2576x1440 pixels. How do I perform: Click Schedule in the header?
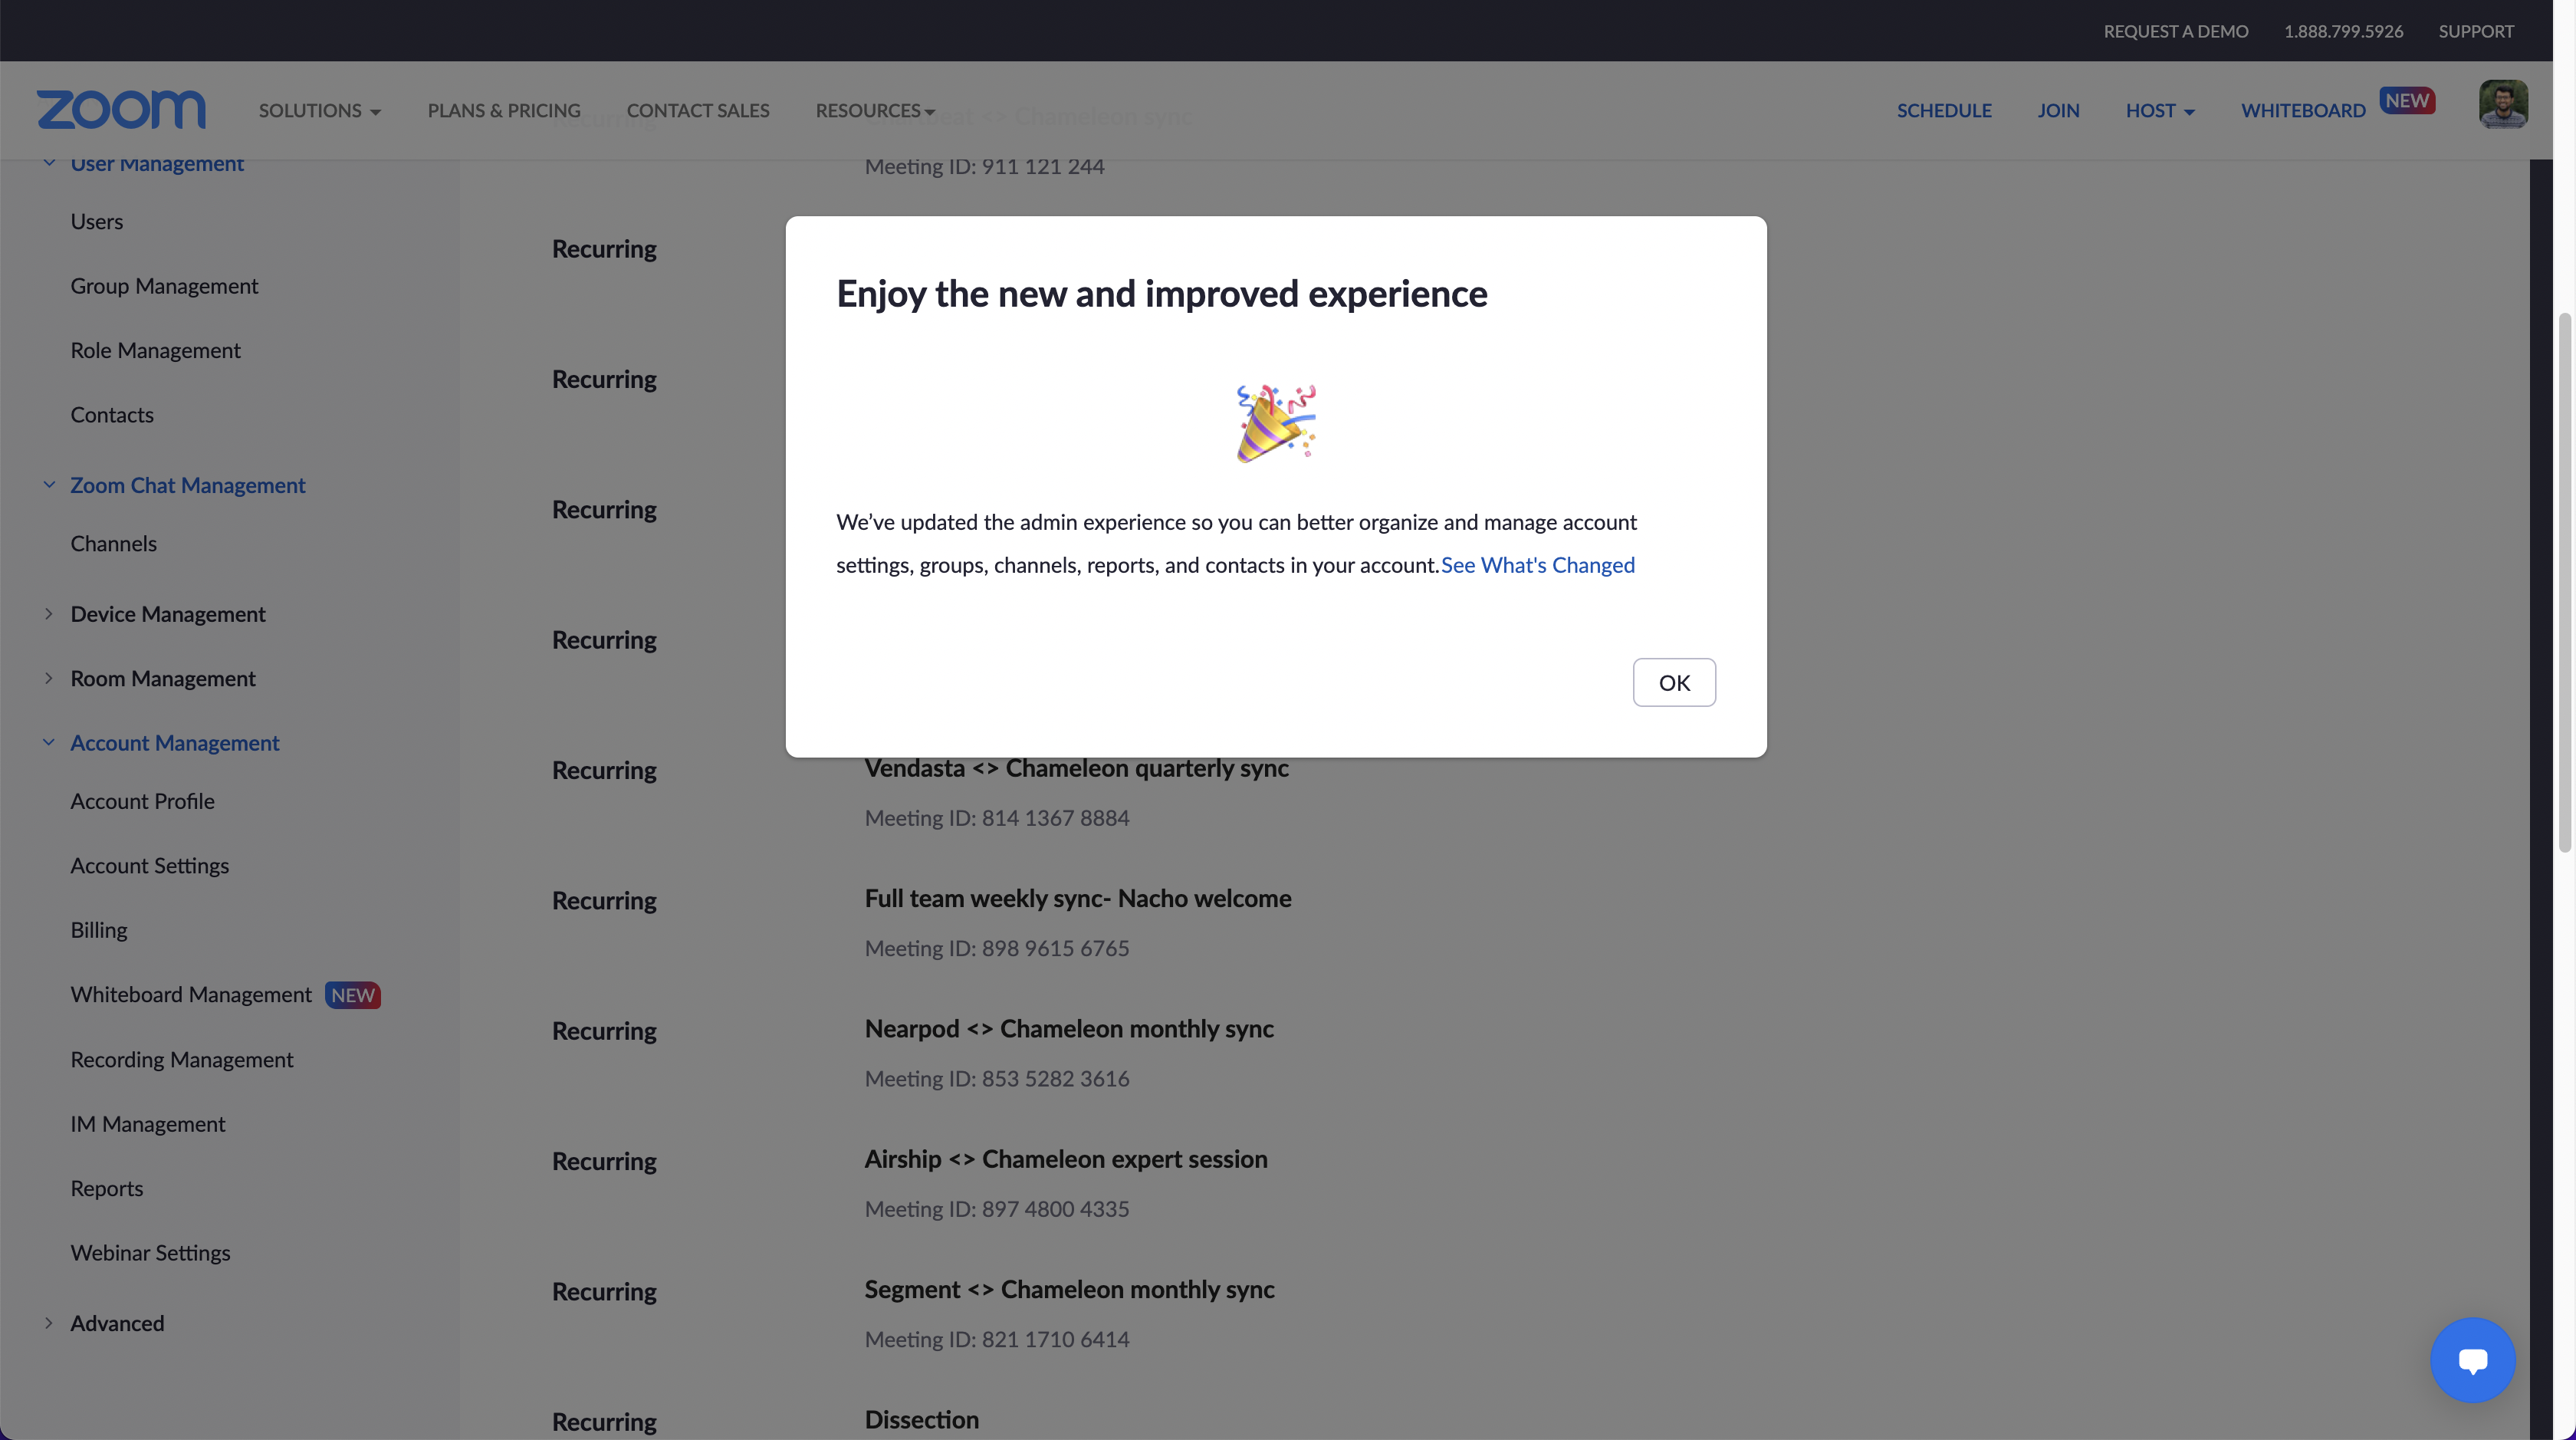coord(1944,110)
